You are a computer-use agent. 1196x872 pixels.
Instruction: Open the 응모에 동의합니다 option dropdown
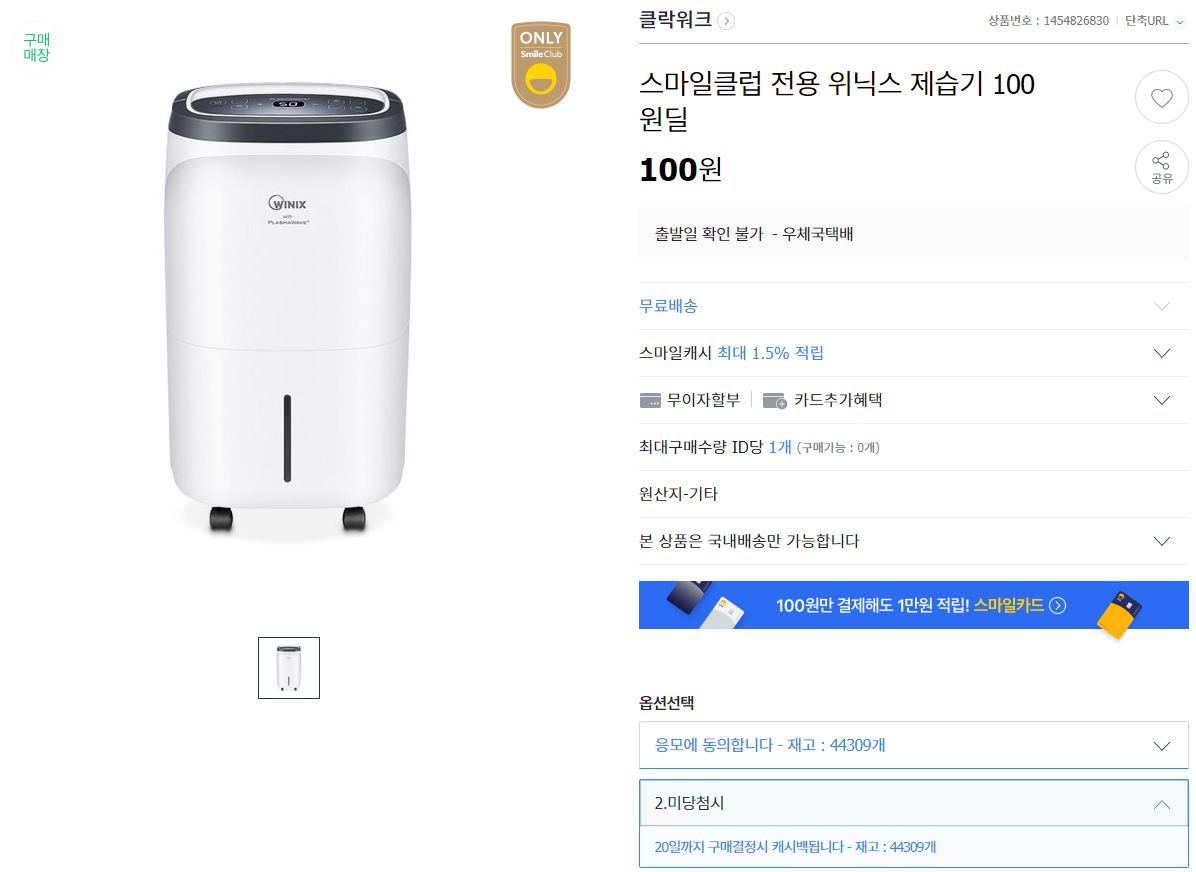1161,745
